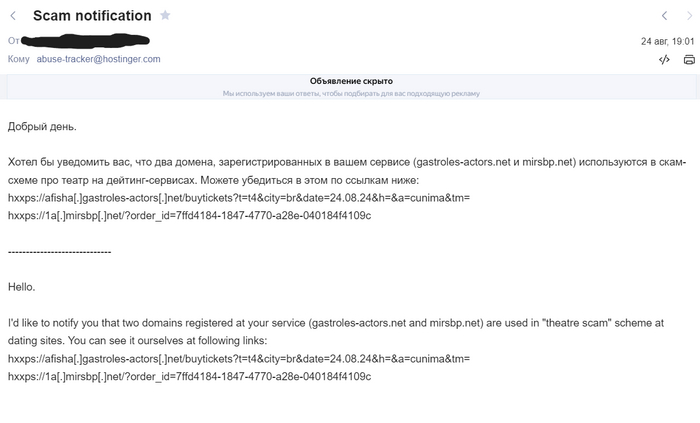Viewport: 700px width, 423px height.
Task: Click the redacted sender name
Action: click(x=85, y=41)
